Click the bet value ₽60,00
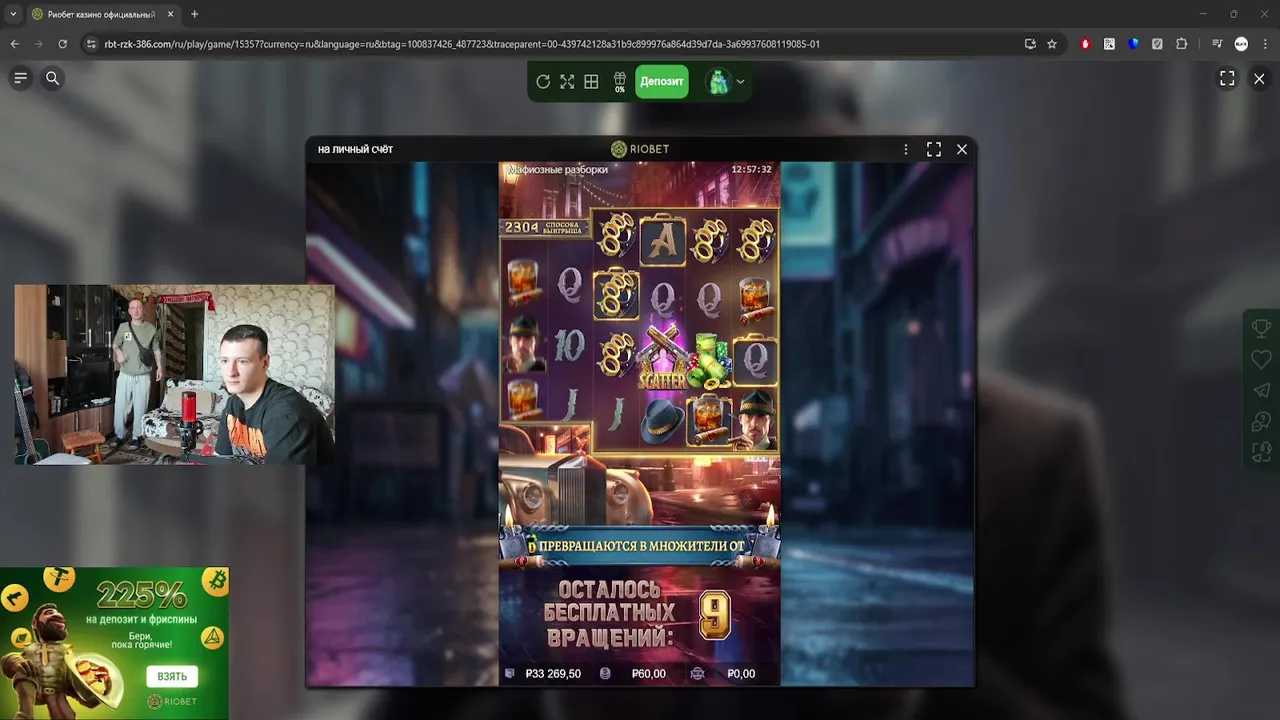Viewport: 1280px width, 720px height. [x=649, y=674]
